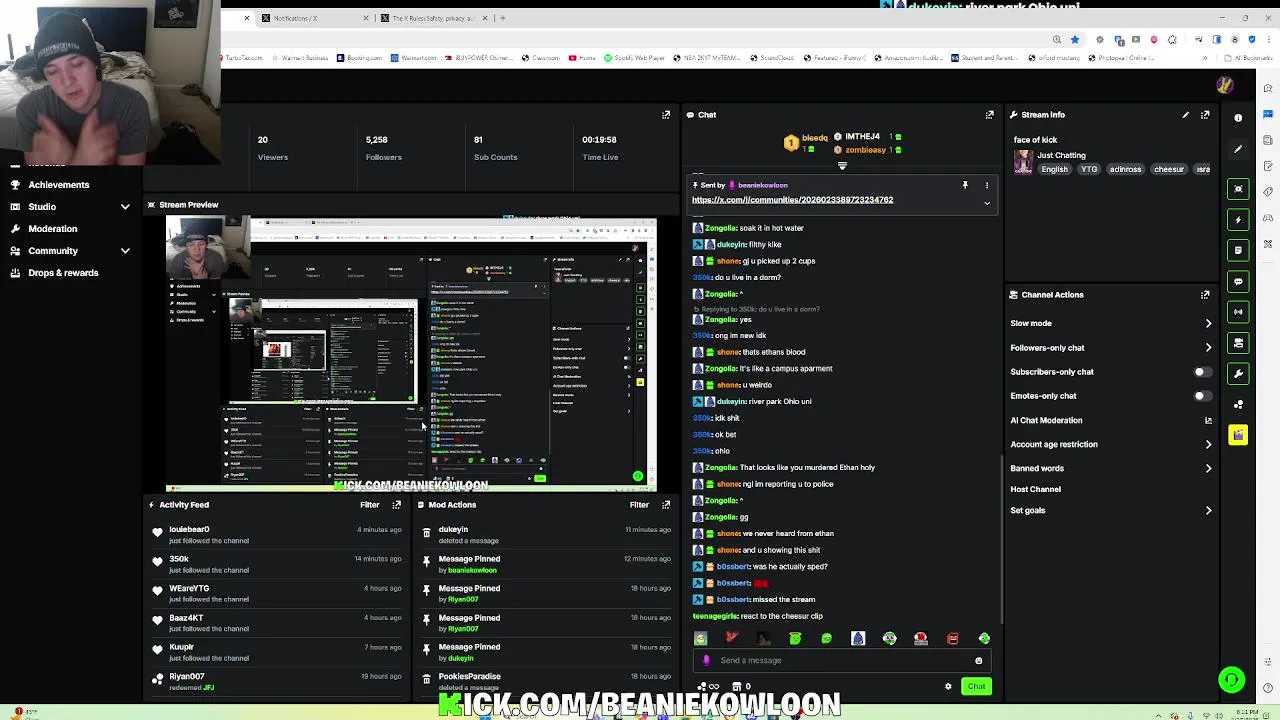Viewport: 1280px width, 720px height.
Task: Open a new browser tab
Action: click(503, 18)
